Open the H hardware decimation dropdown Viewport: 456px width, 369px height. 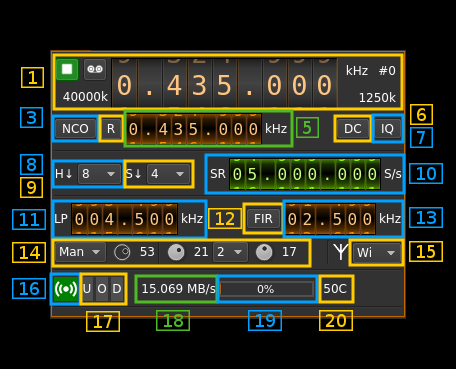[x=99, y=174]
